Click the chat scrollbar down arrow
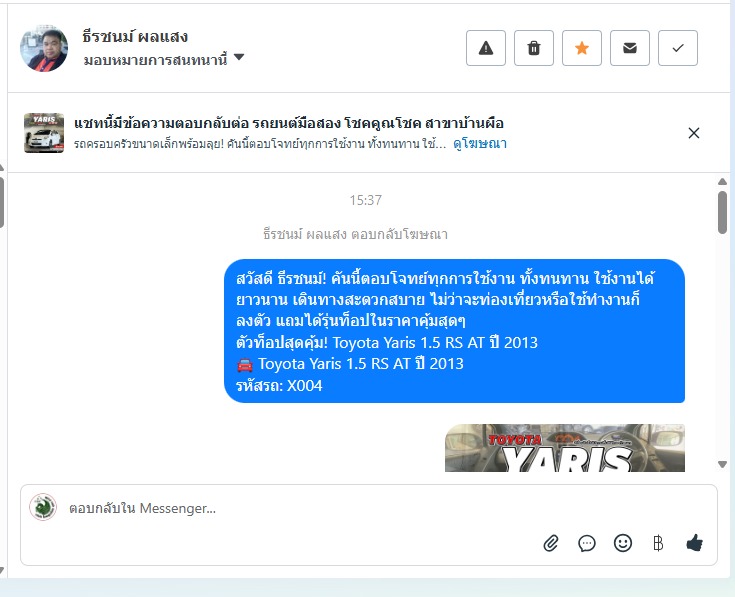This screenshot has width=735, height=597. [722, 464]
